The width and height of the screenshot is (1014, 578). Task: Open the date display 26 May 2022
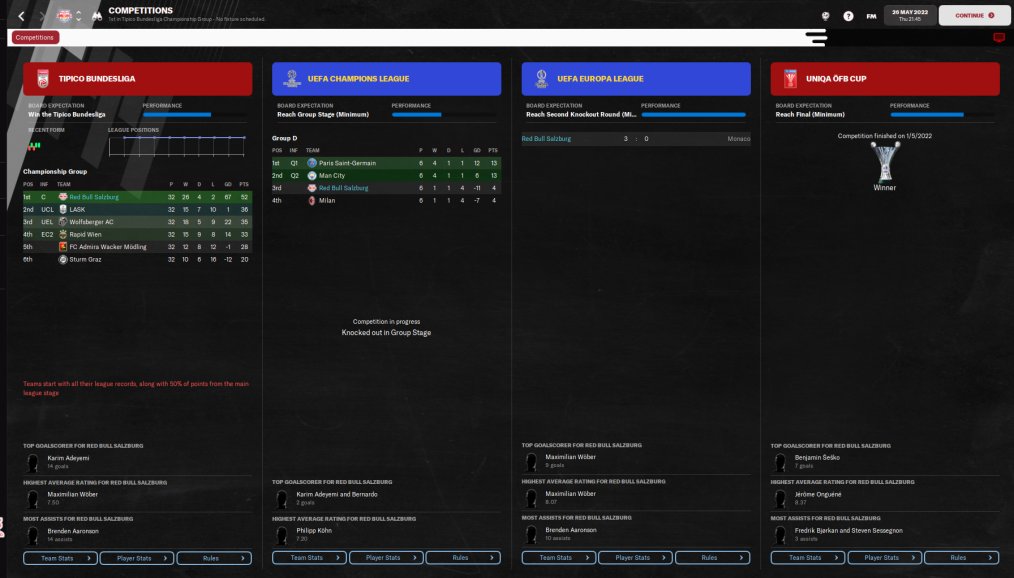tap(910, 15)
